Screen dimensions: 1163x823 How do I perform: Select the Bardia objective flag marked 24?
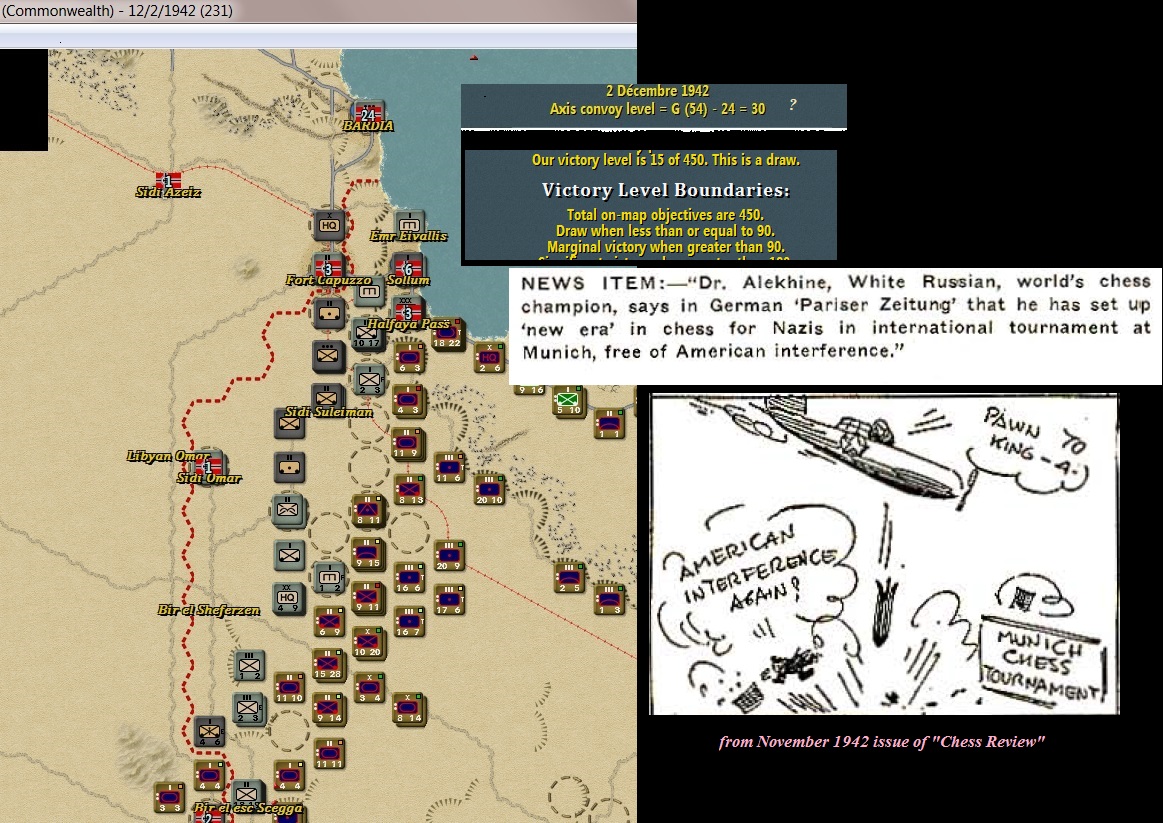pyautogui.click(x=369, y=113)
